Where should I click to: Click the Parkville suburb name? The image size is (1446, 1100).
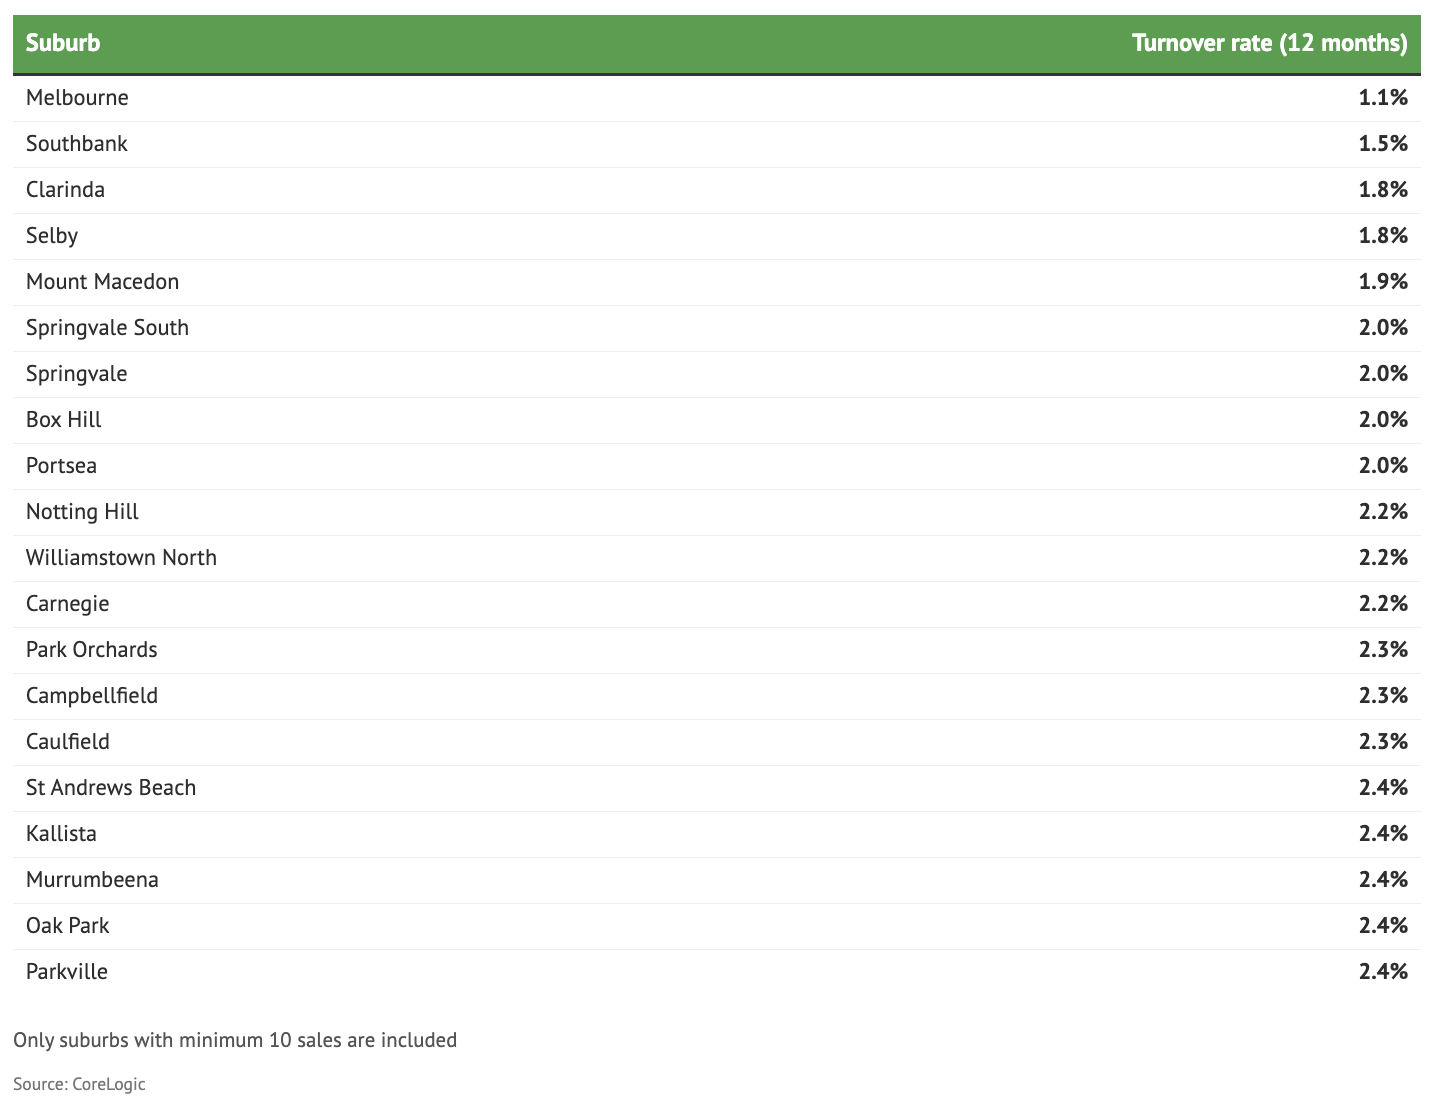click(67, 972)
